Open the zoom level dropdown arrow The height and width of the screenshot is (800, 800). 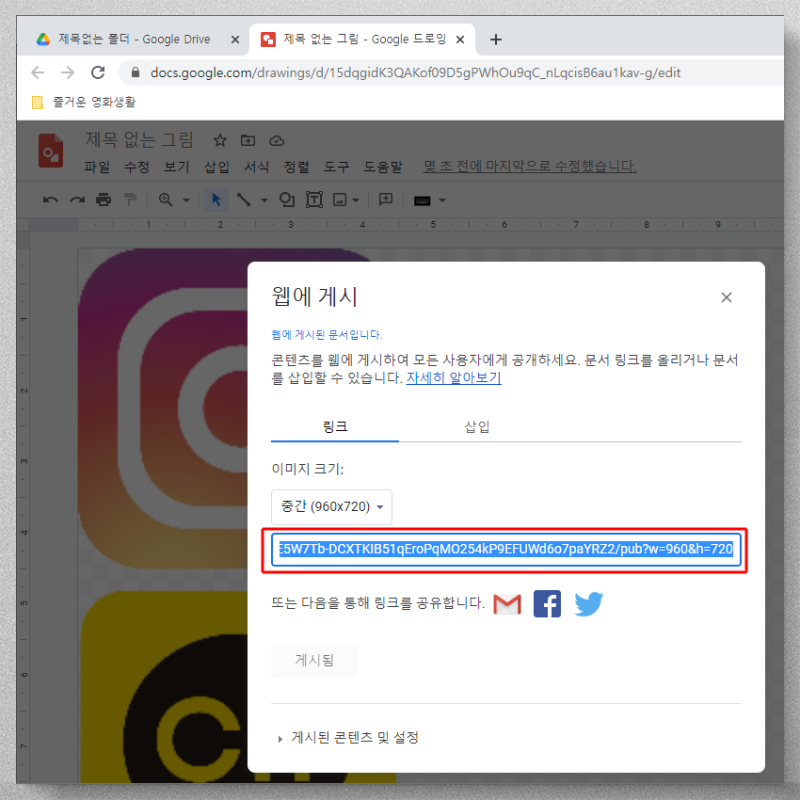pyautogui.click(x=186, y=201)
